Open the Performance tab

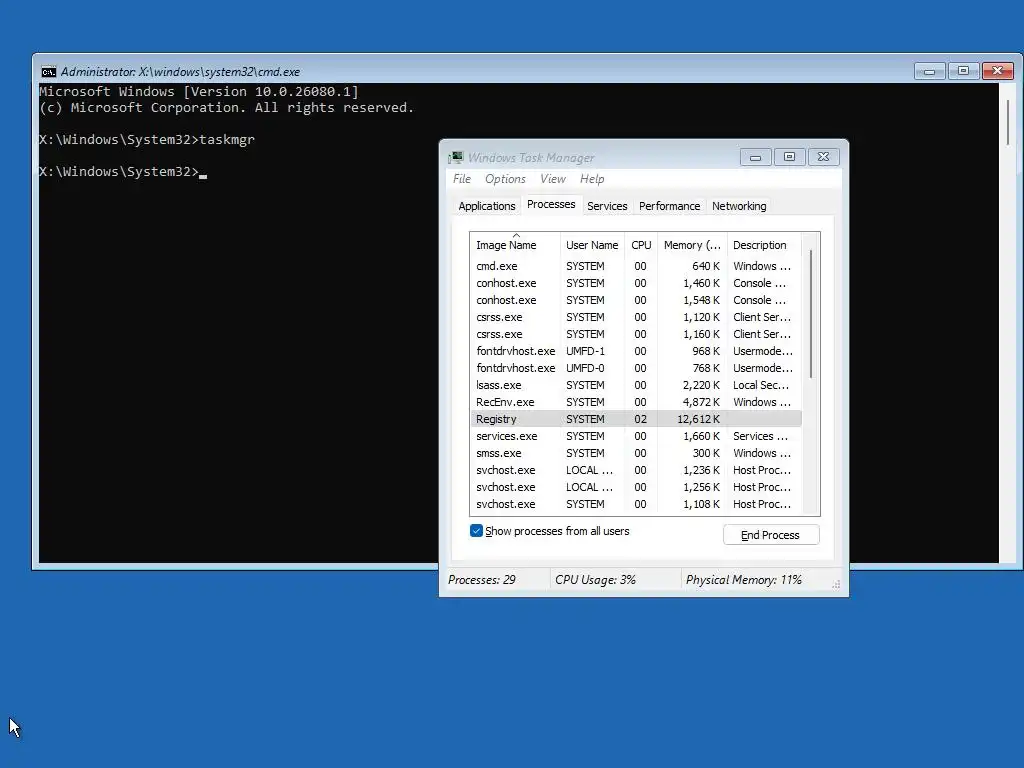click(x=669, y=206)
